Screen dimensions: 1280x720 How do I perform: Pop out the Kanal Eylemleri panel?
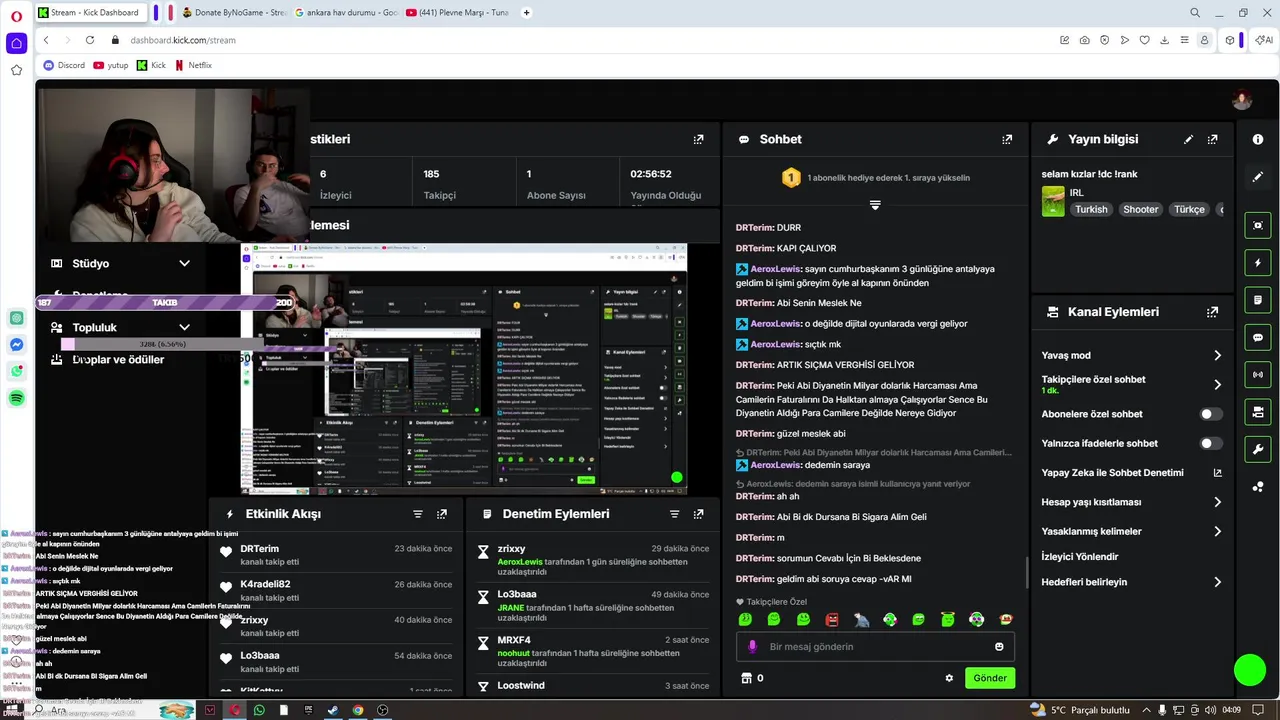[x=1212, y=312]
